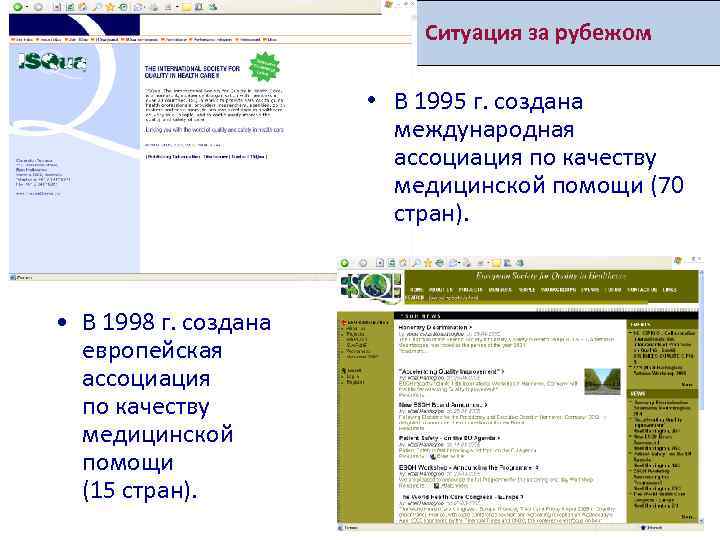Click the green Back button in the ESQH browser window
Viewport: 720px width, 540px height.
point(344,263)
